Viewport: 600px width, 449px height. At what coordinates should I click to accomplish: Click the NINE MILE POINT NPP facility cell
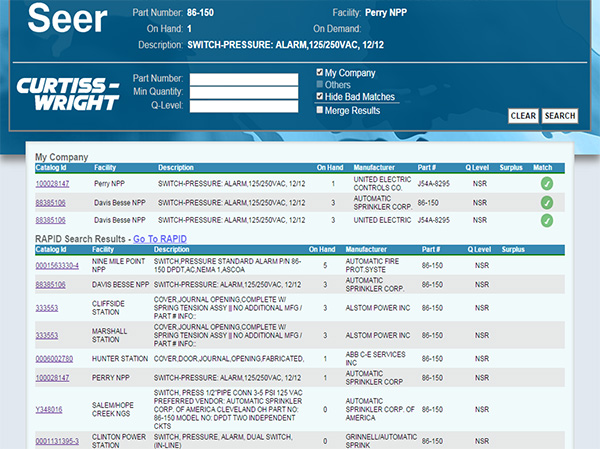point(118,265)
